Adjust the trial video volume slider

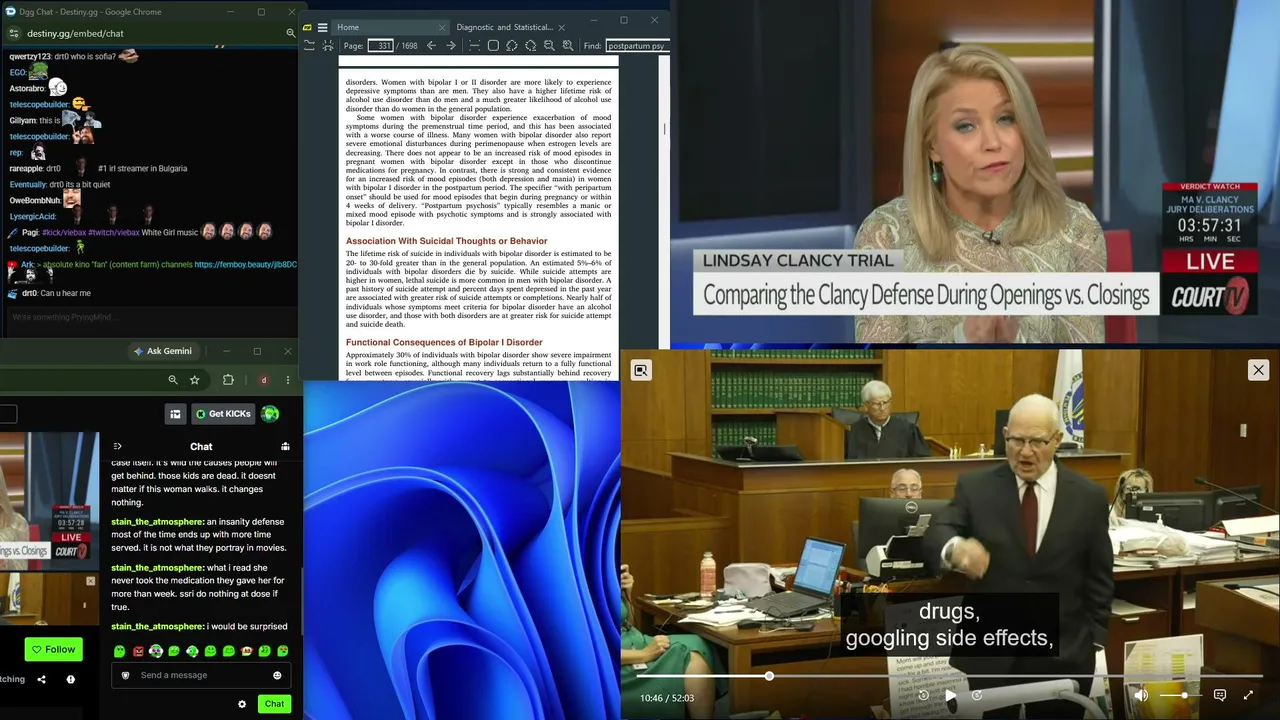point(1179,695)
